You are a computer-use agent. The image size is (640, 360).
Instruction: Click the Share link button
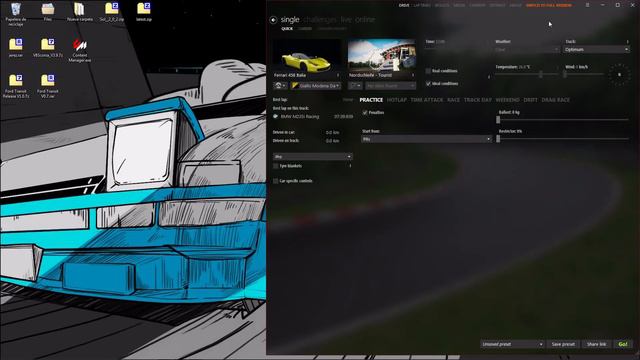tap(596, 344)
